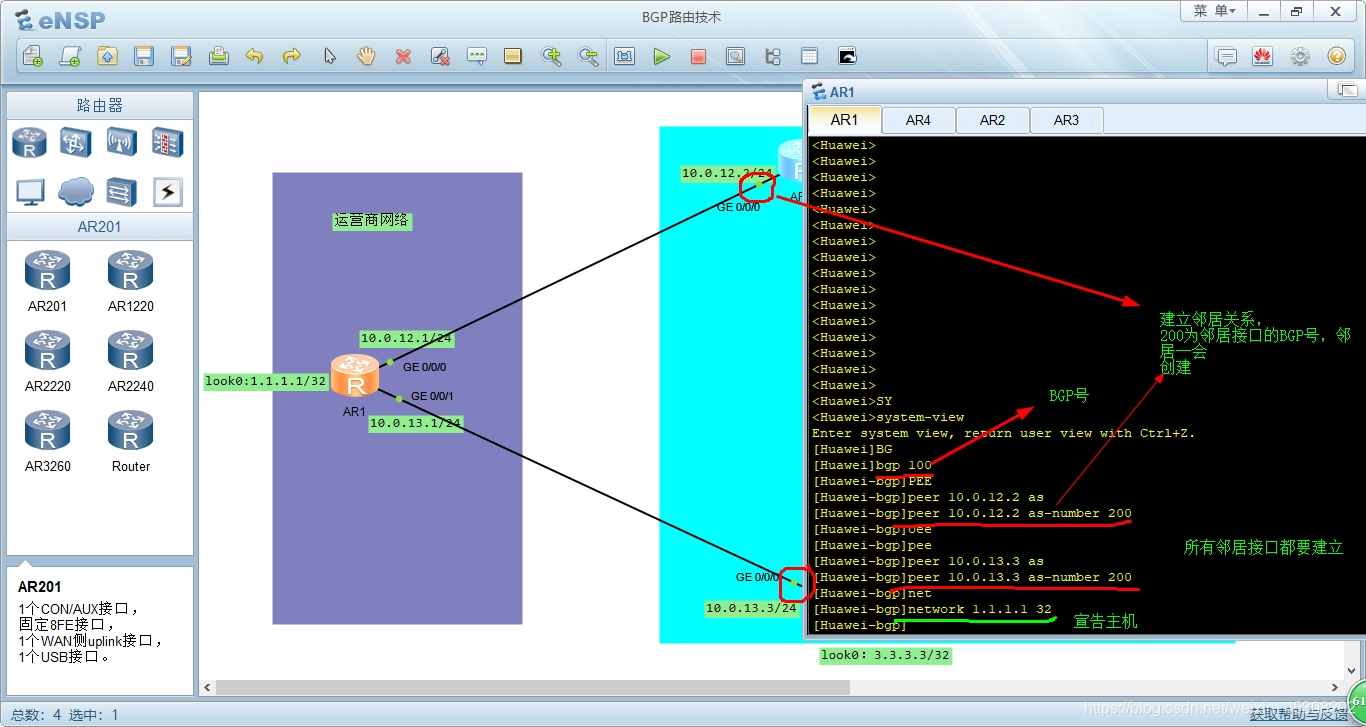Screen dimensions: 1366x727
Task: Start devices with green play button
Action: 661,56
